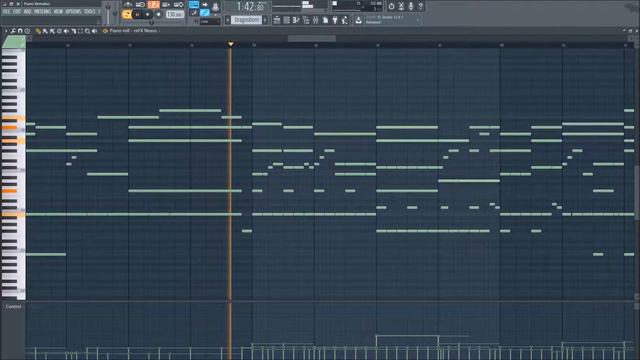Click the play/pause transport button

pos(138,14)
